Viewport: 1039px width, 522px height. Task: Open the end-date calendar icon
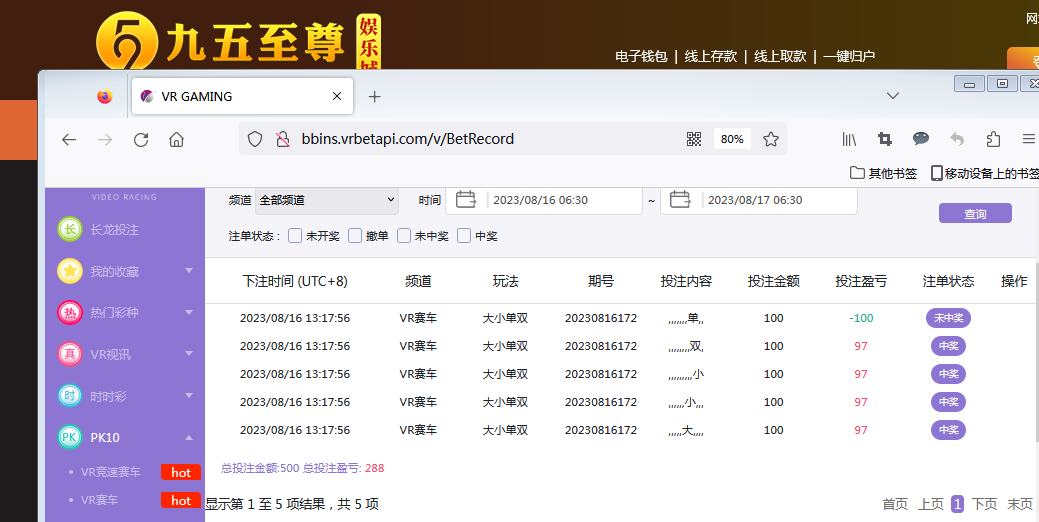(x=681, y=200)
